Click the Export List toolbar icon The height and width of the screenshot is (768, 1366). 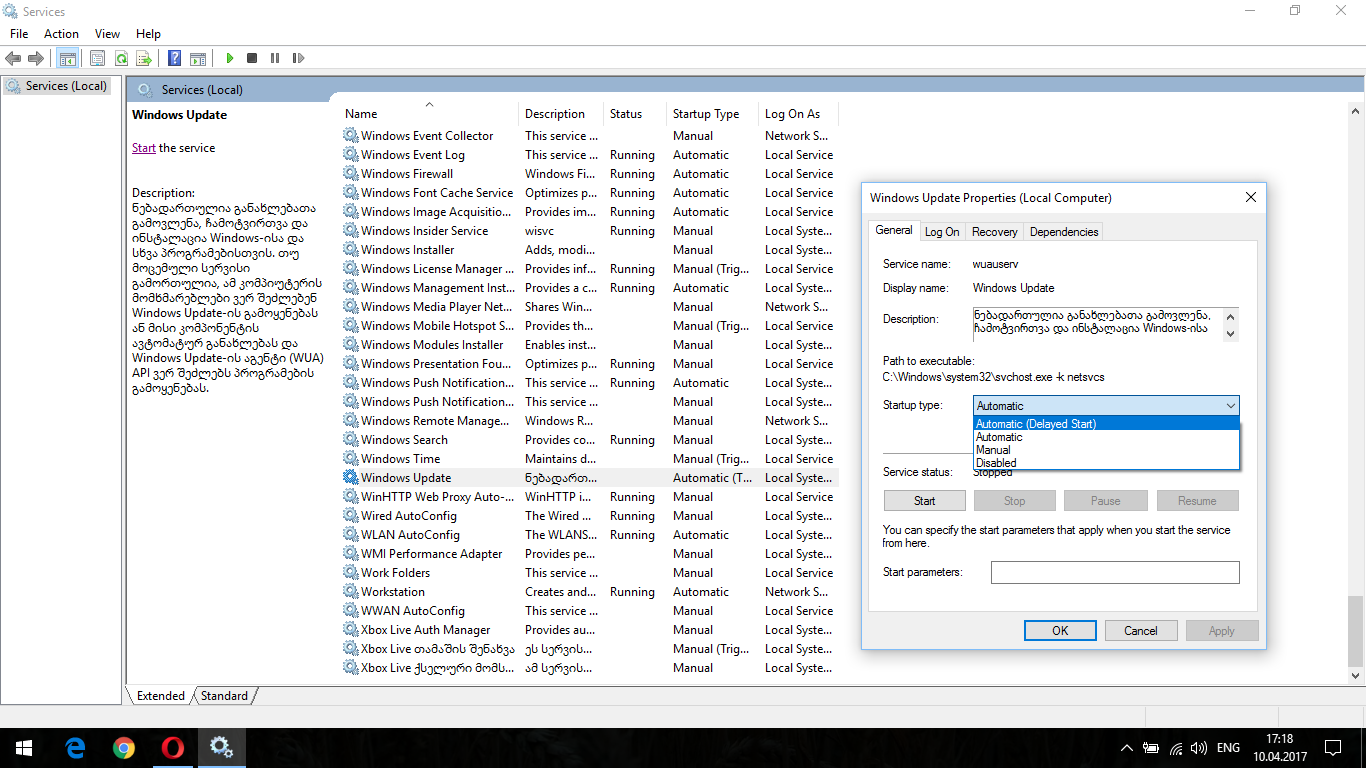click(x=144, y=59)
